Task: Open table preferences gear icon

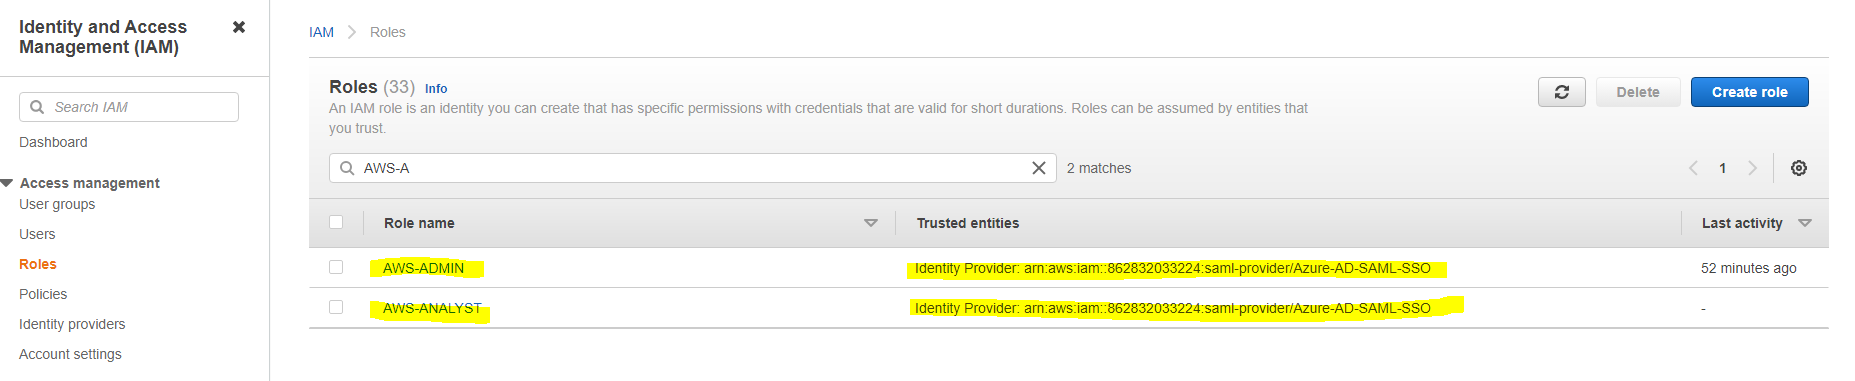Action: point(1798,168)
